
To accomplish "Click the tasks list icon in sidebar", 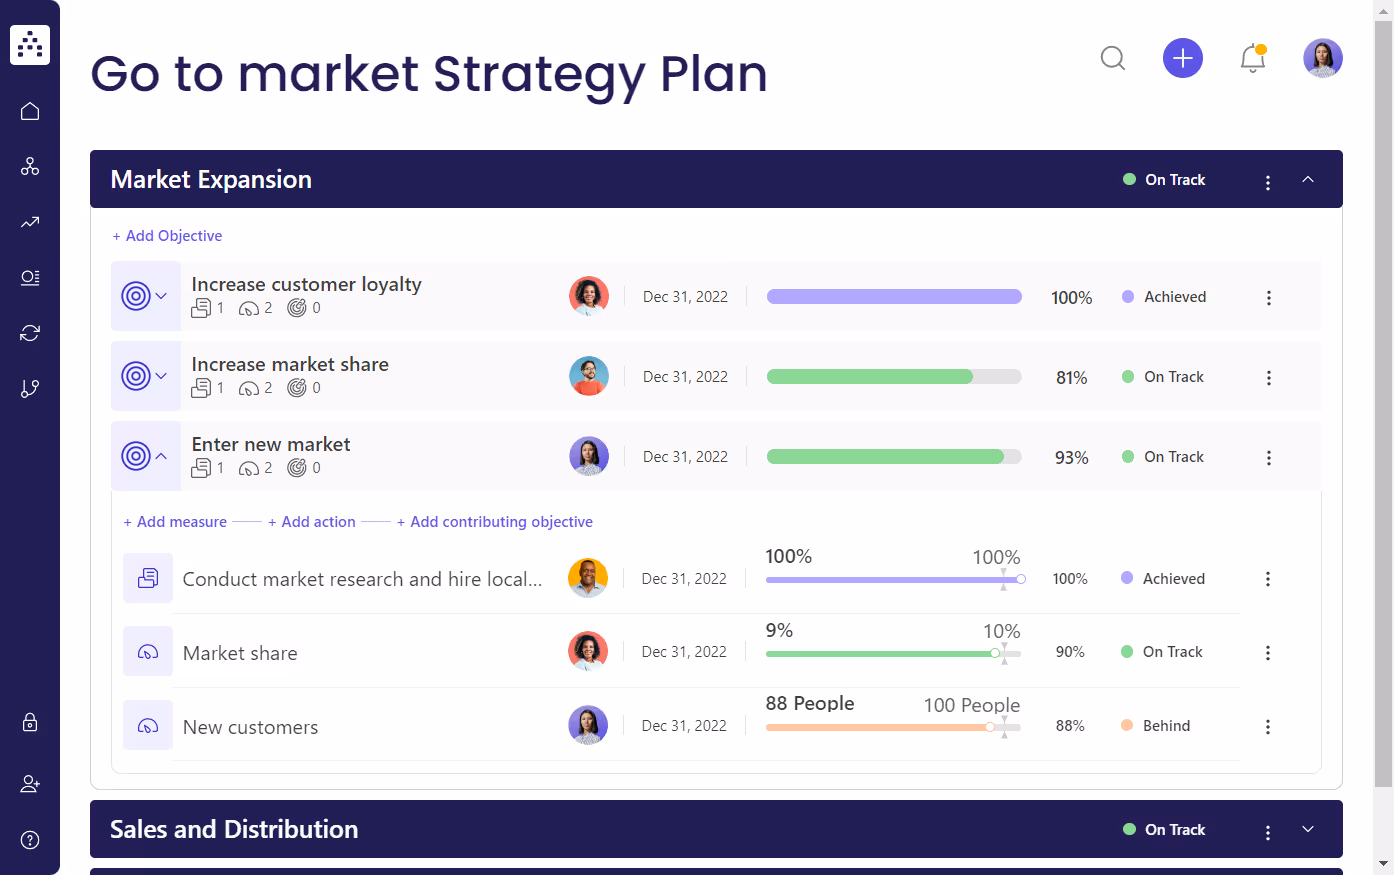I will click(30, 278).
